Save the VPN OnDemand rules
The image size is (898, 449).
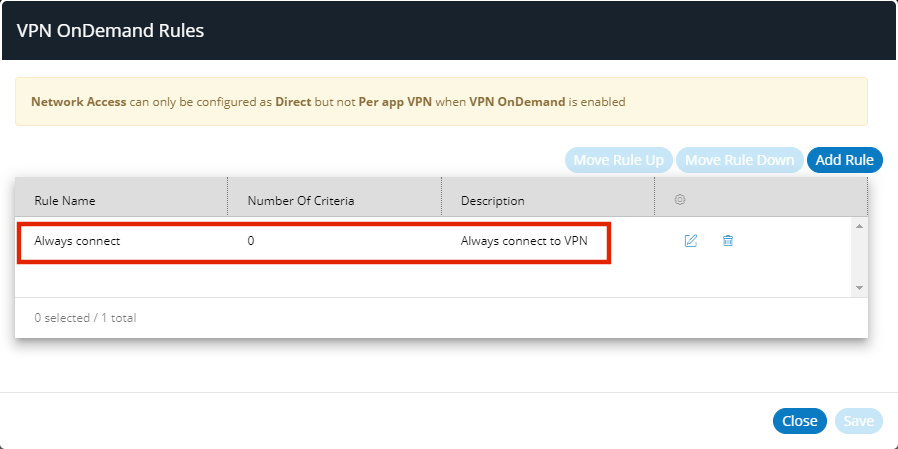point(858,421)
